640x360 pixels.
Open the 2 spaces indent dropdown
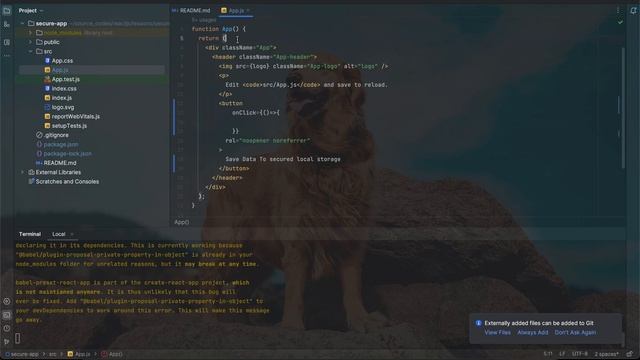tap(606, 354)
